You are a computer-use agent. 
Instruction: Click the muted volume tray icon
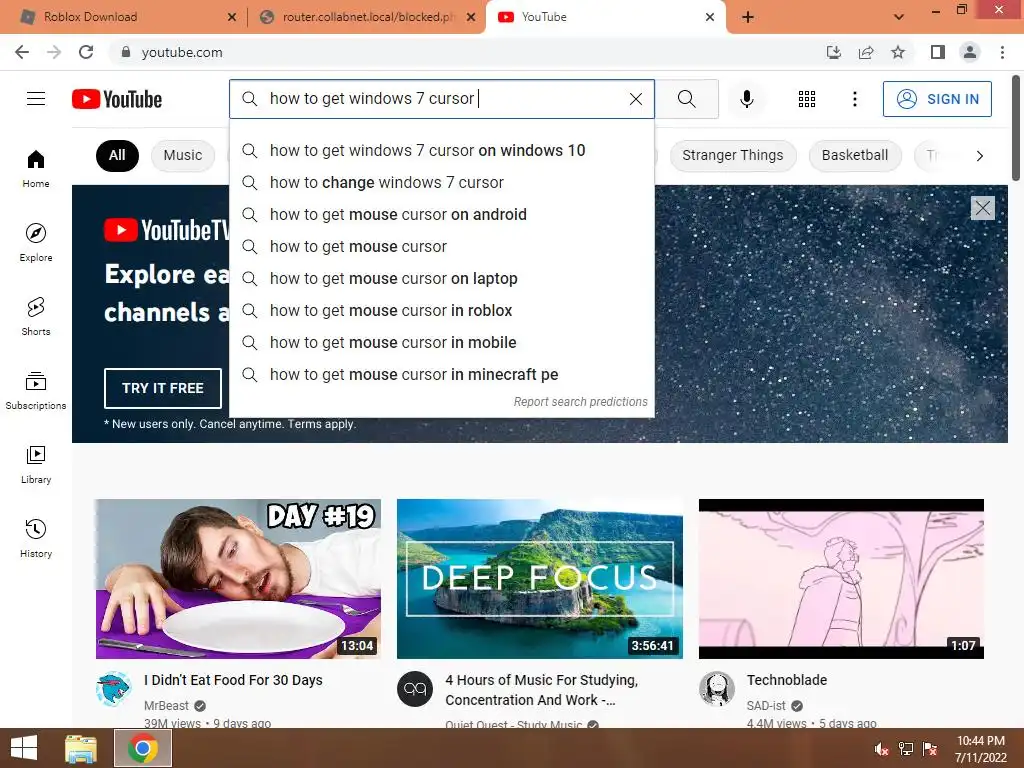point(882,748)
